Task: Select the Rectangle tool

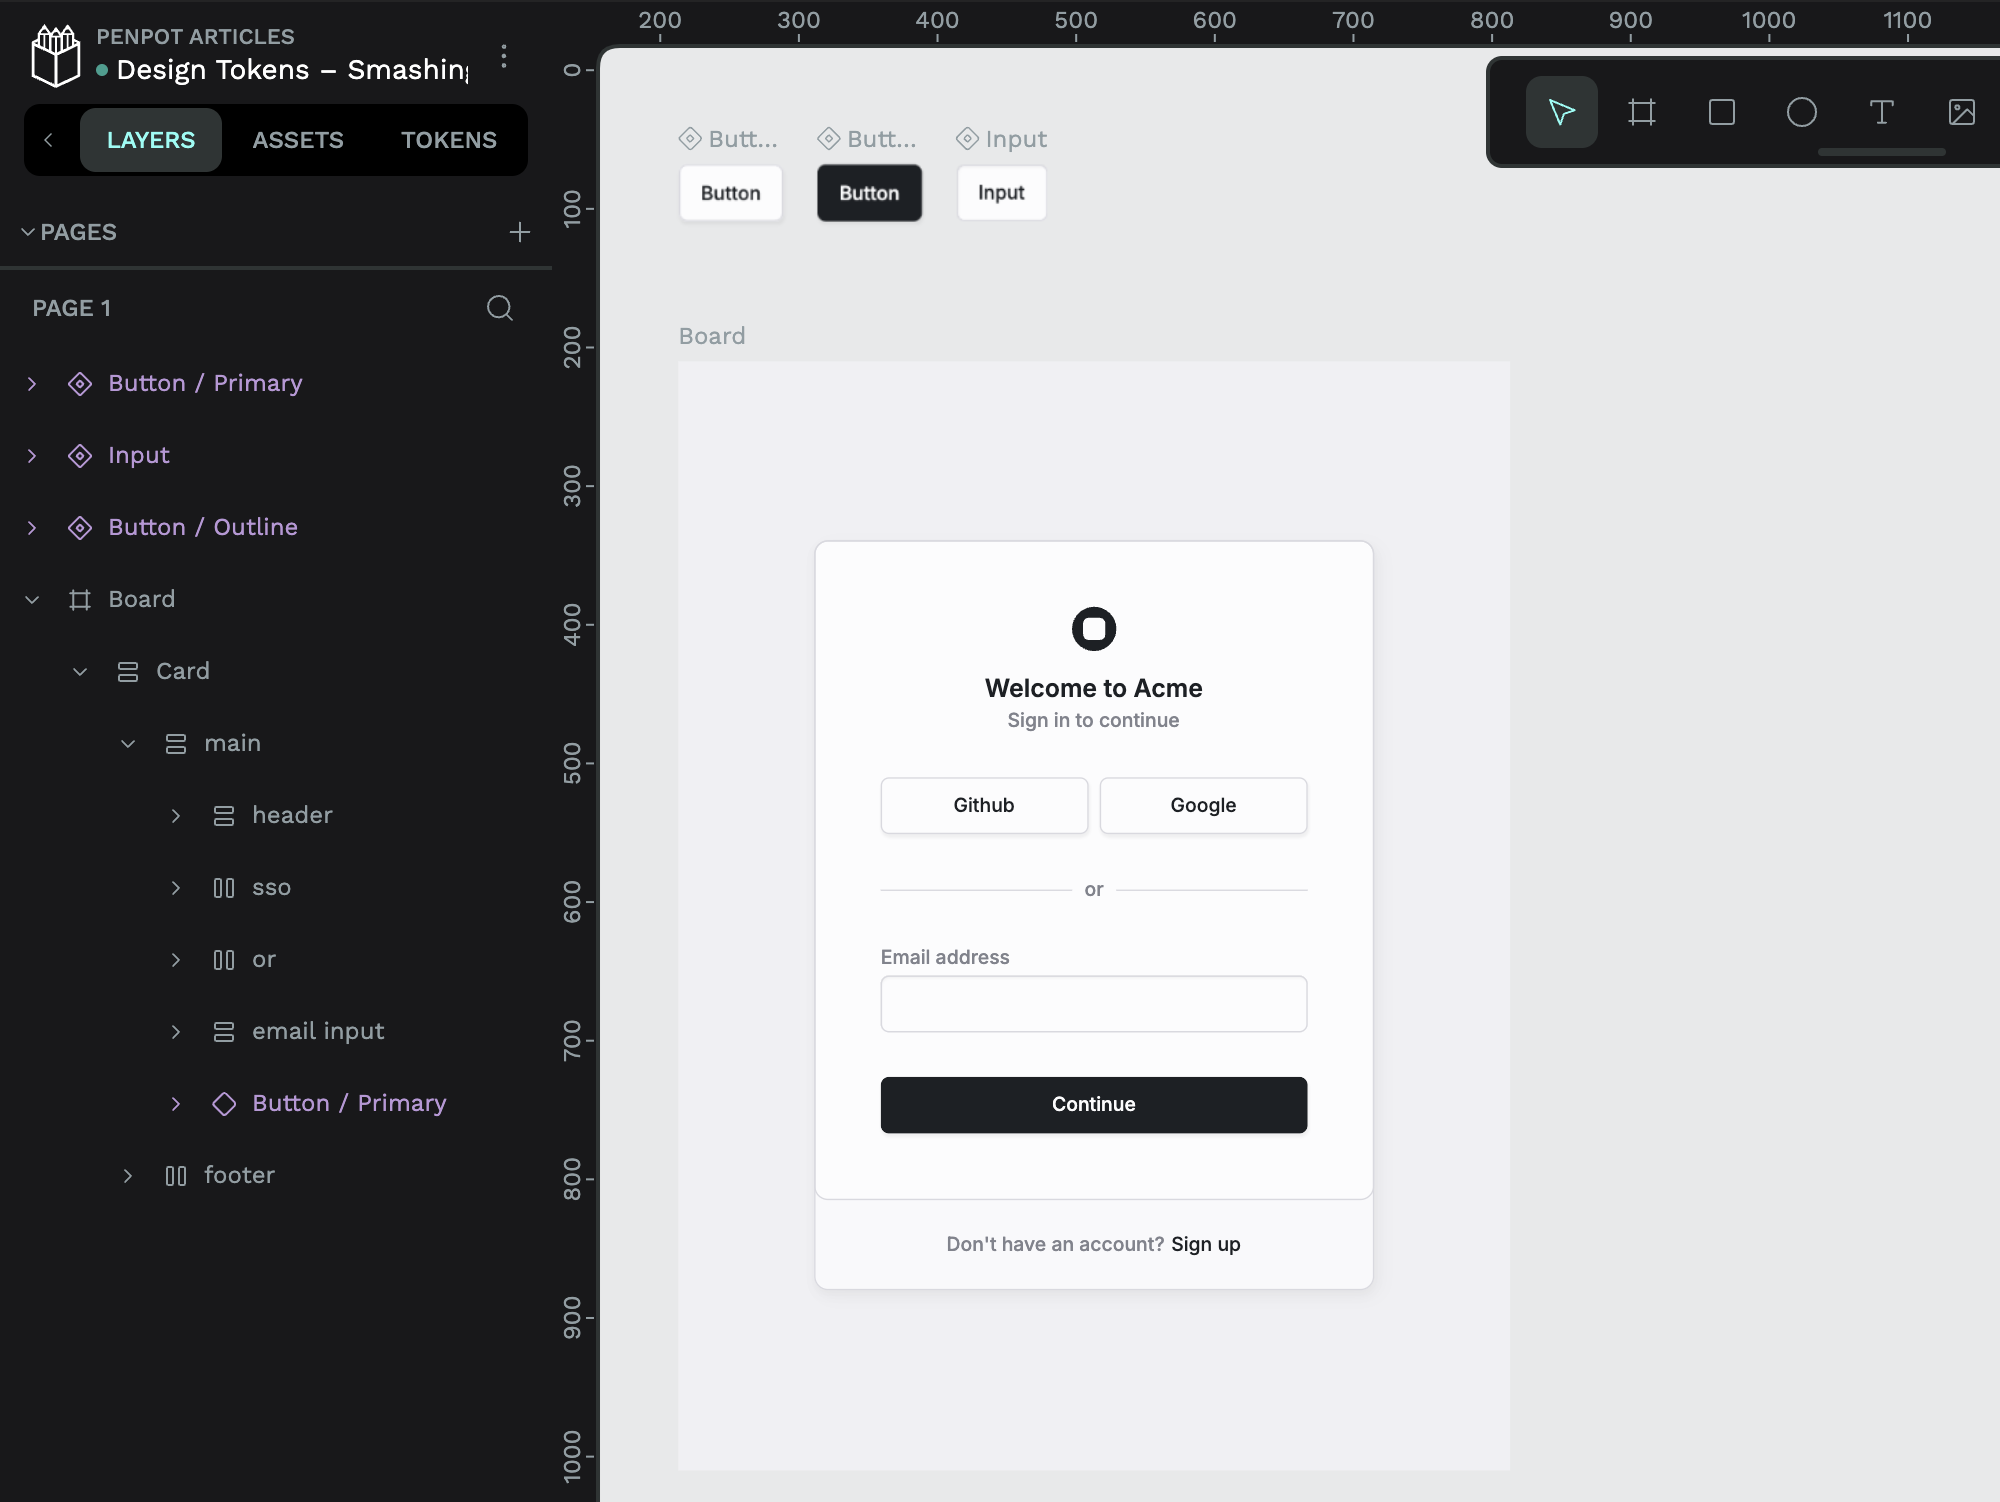Action: click(x=1721, y=112)
